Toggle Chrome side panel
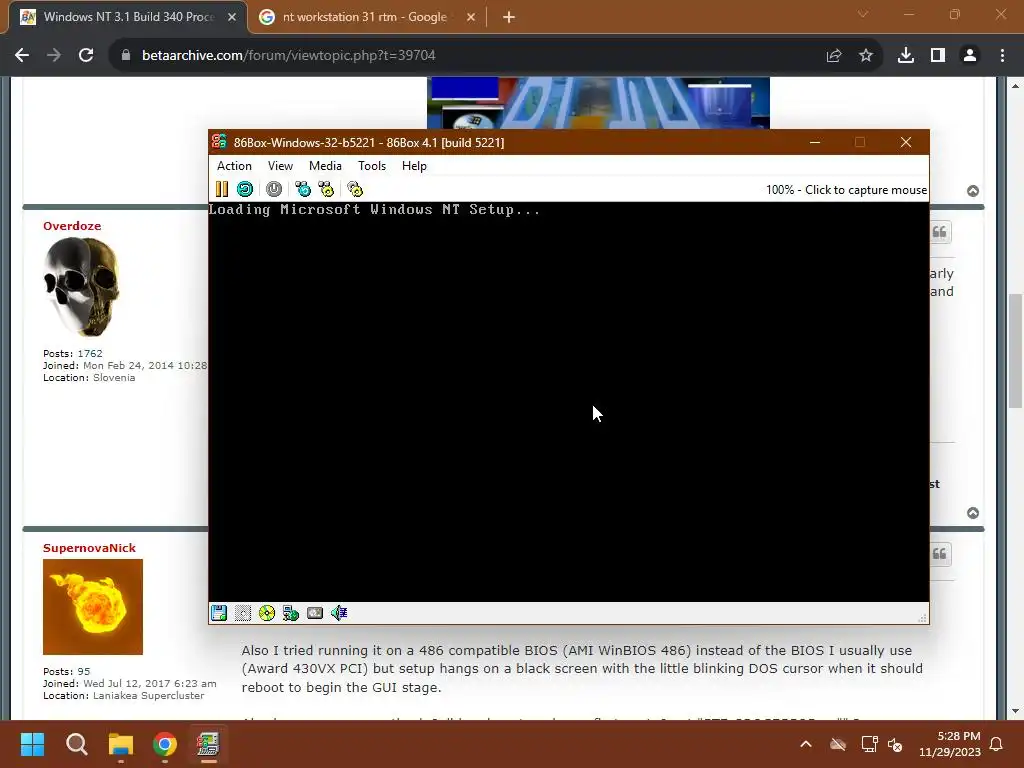The width and height of the screenshot is (1024, 768). point(938,56)
